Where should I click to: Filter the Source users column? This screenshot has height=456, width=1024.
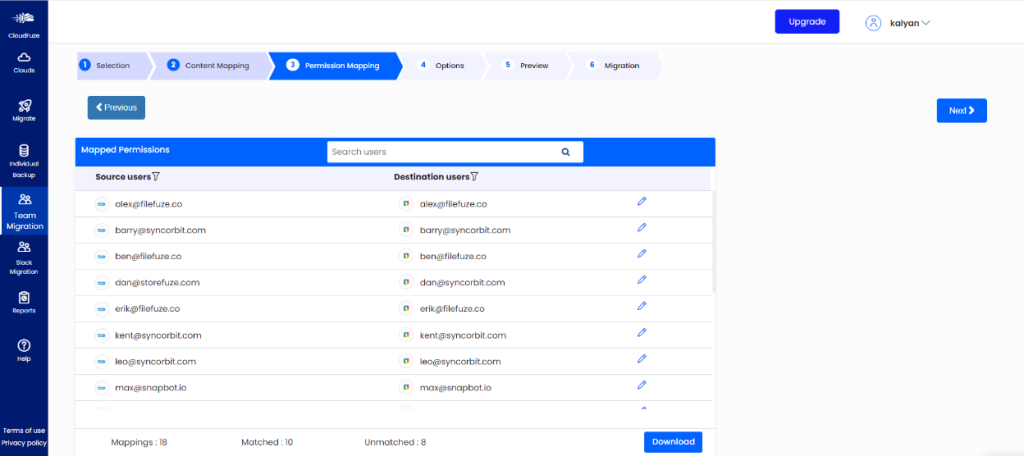155,177
